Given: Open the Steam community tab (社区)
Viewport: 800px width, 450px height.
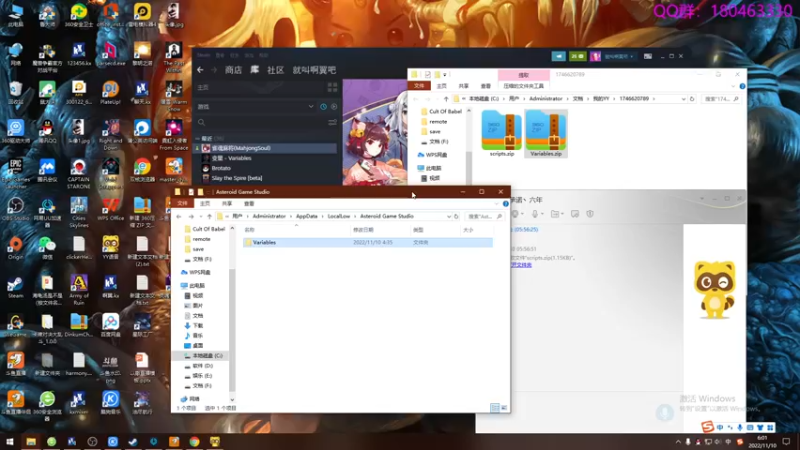Looking at the screenshot, I should click(x=276, y=70).
